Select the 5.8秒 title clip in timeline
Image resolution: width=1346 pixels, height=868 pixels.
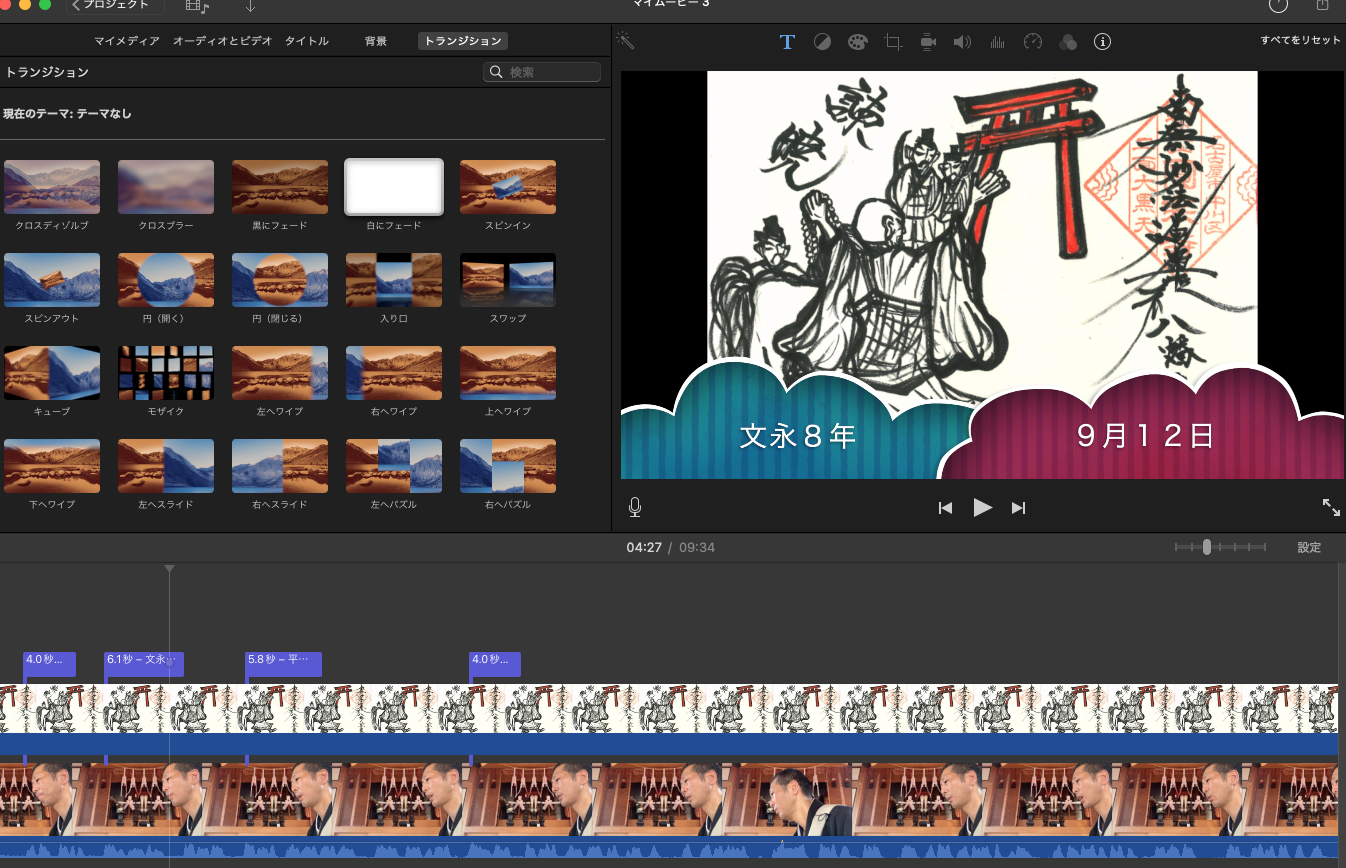284,664
